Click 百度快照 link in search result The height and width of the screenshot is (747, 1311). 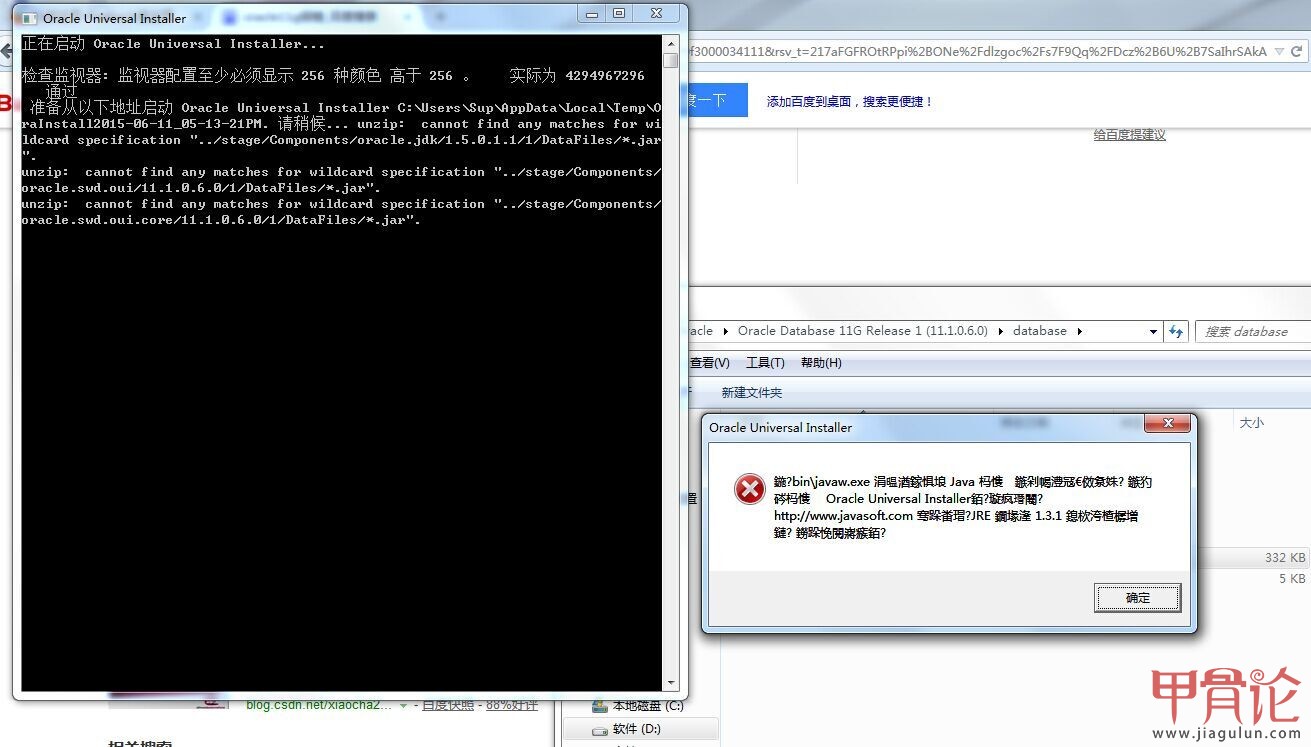pos(447,705)
